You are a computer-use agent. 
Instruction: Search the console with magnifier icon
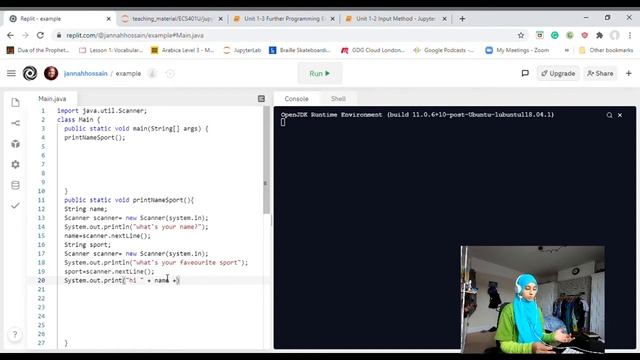[609, 115]
